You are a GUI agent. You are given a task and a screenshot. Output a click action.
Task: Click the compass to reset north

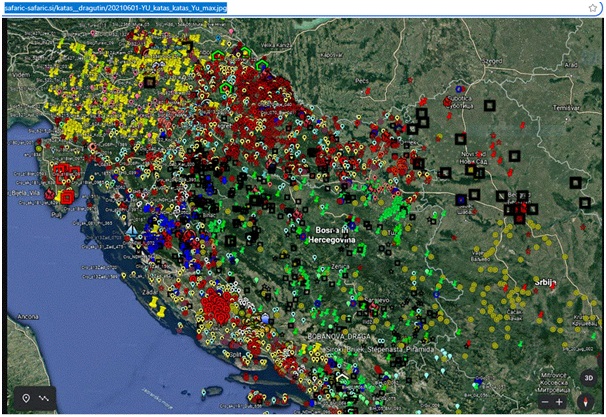(589, 401)
